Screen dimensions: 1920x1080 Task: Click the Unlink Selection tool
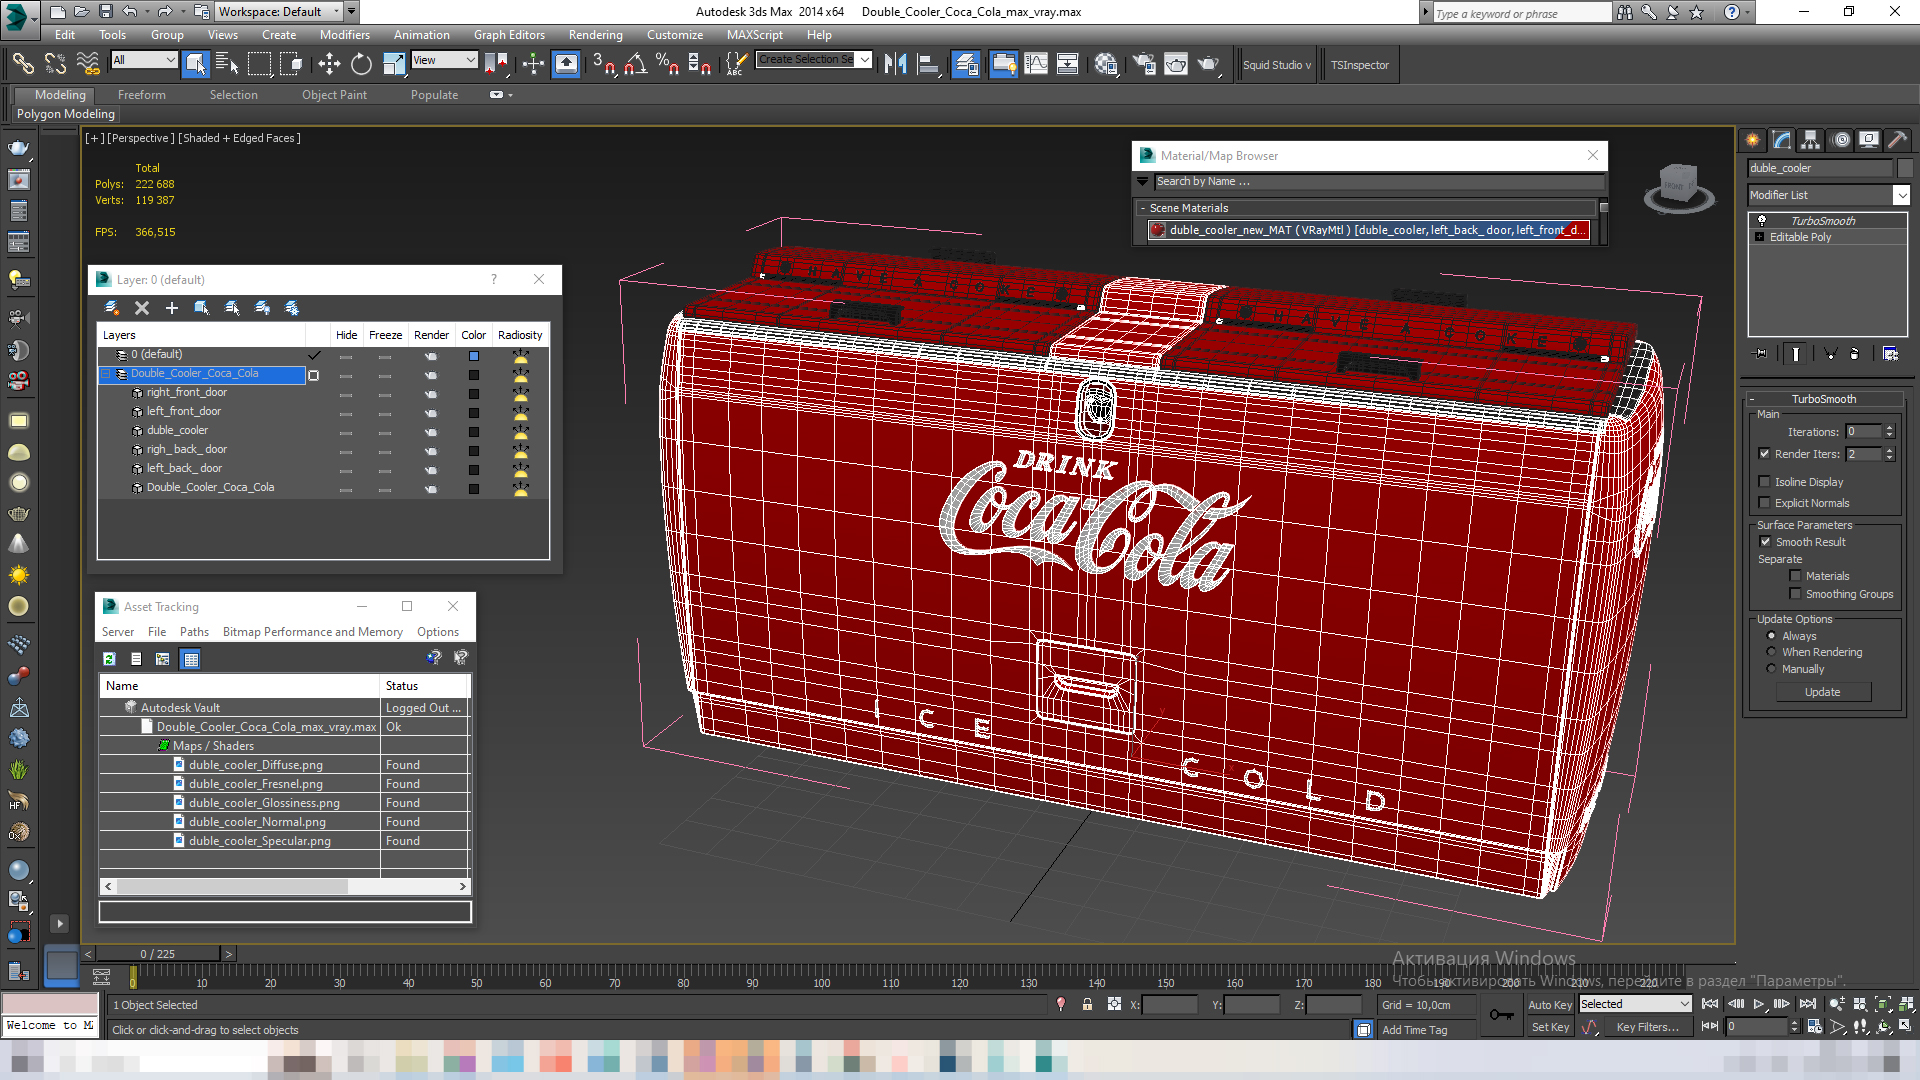(x=55, y=64)
